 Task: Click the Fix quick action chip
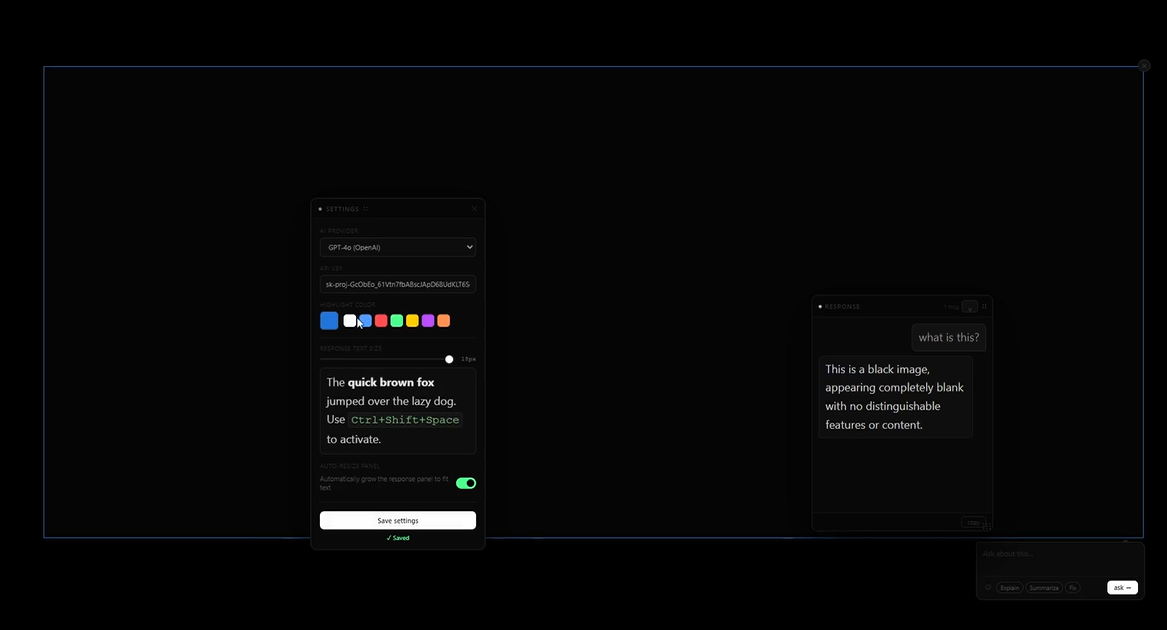pyautogui.click(x=1072, y=588)
